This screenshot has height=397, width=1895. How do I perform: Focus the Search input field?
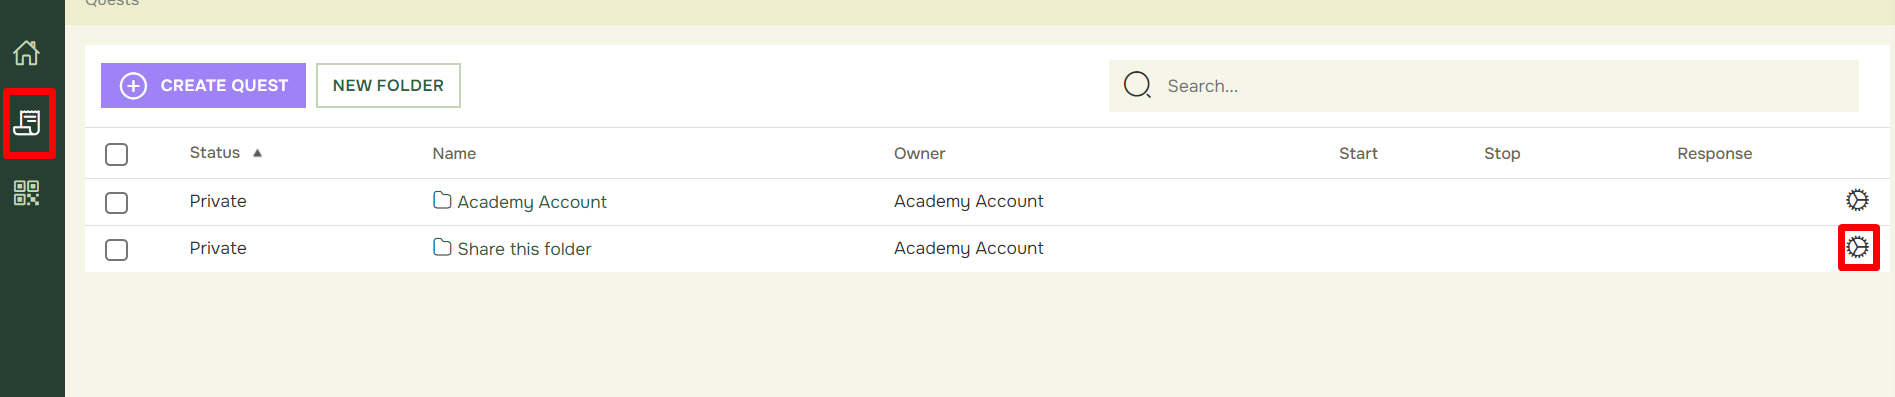(1484, 86)
